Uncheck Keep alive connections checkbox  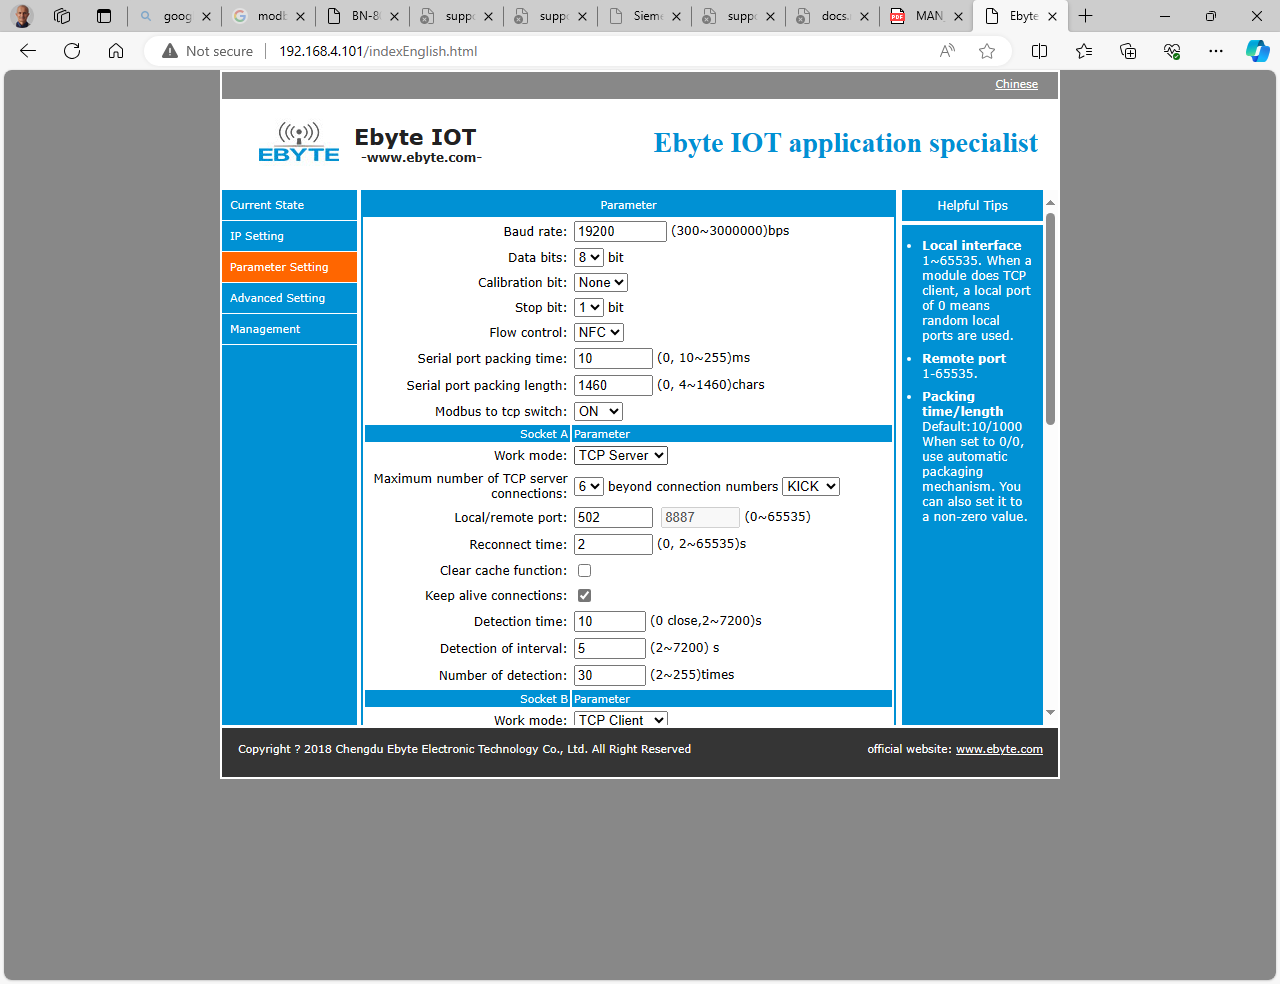click(584, 595)
